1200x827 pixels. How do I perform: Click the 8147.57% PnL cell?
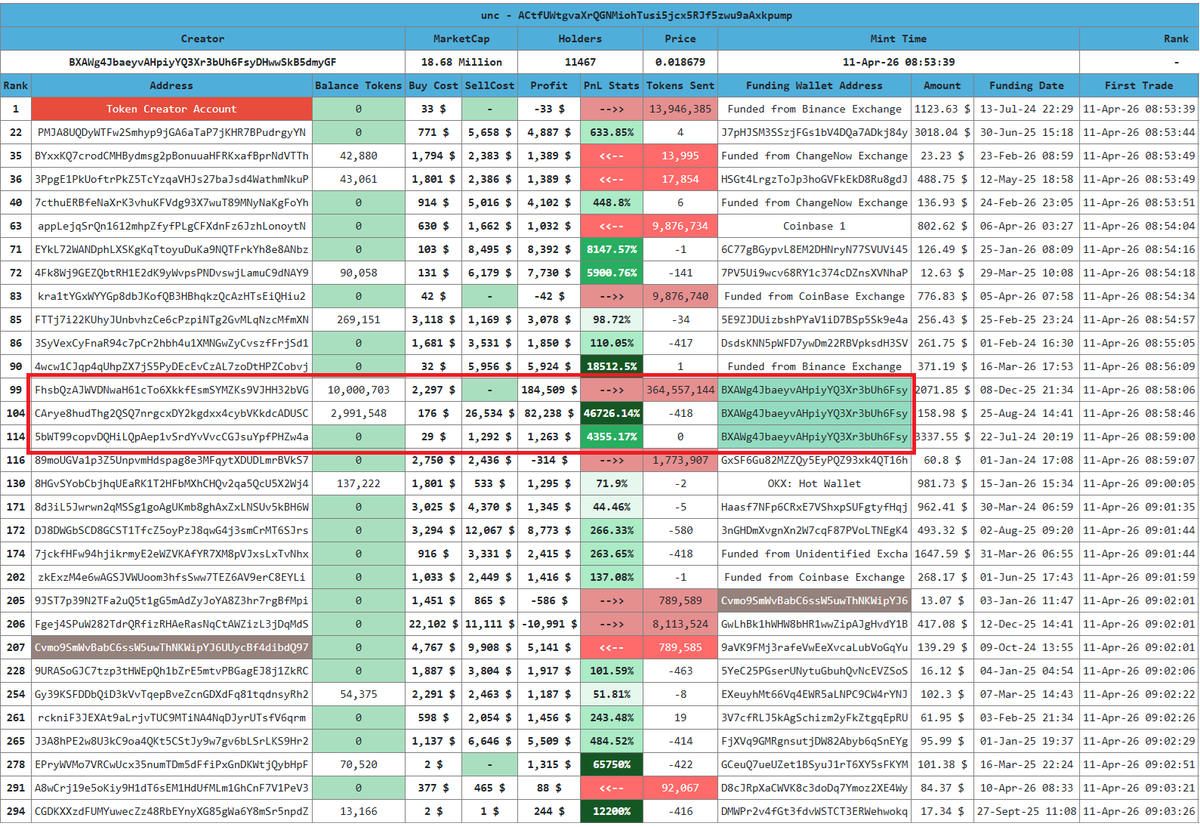click(x=612, y=250)
